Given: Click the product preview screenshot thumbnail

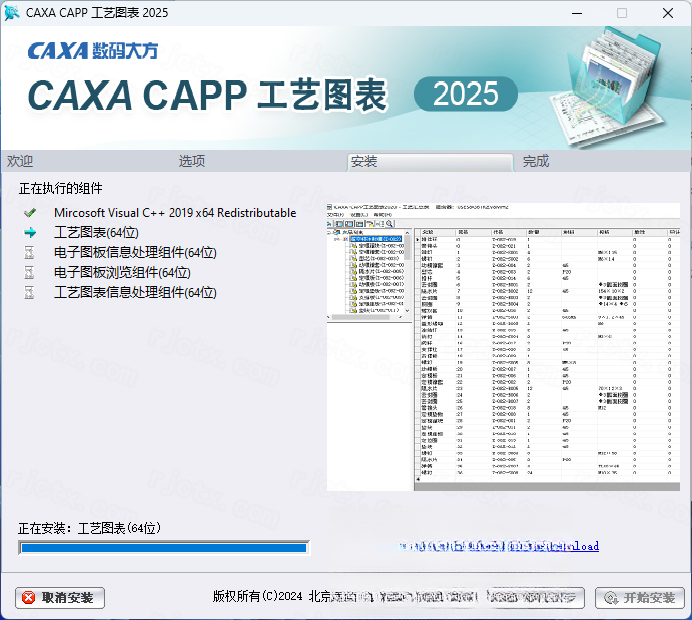Looking at the screenshot, I should (x=503, y=347).
